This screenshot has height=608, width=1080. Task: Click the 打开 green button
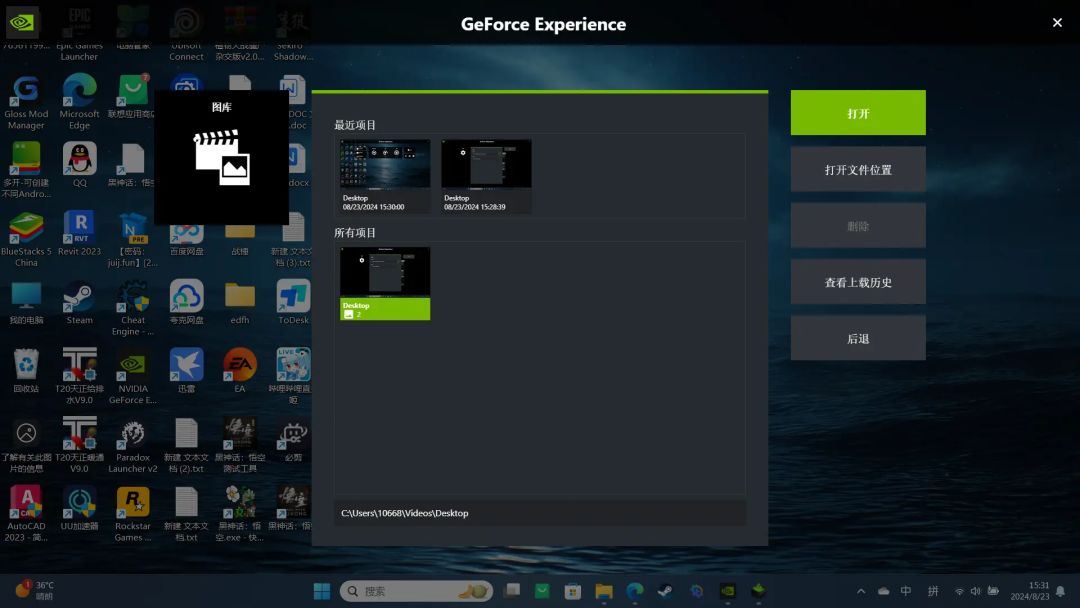tap(858, 113)
